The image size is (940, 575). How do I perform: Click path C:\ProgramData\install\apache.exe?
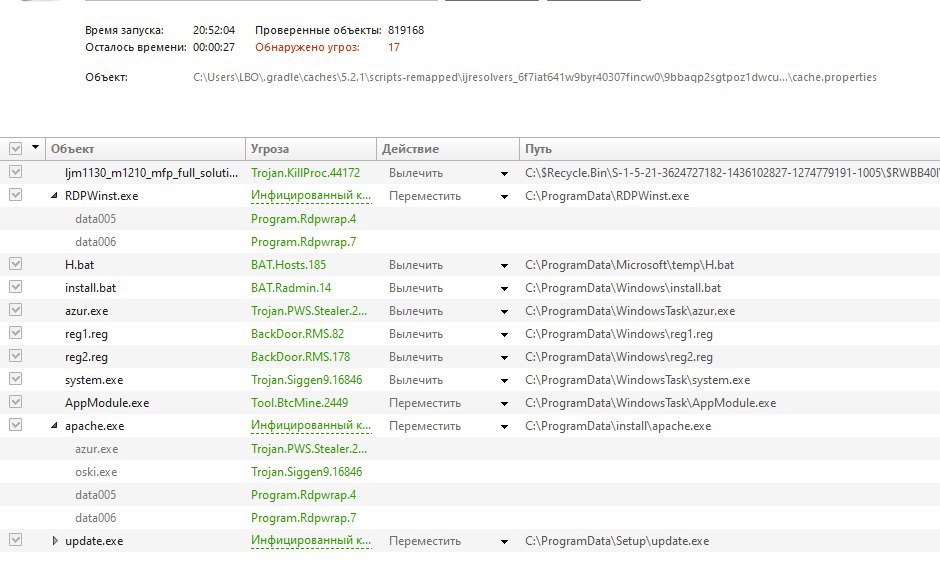point(617,426)
